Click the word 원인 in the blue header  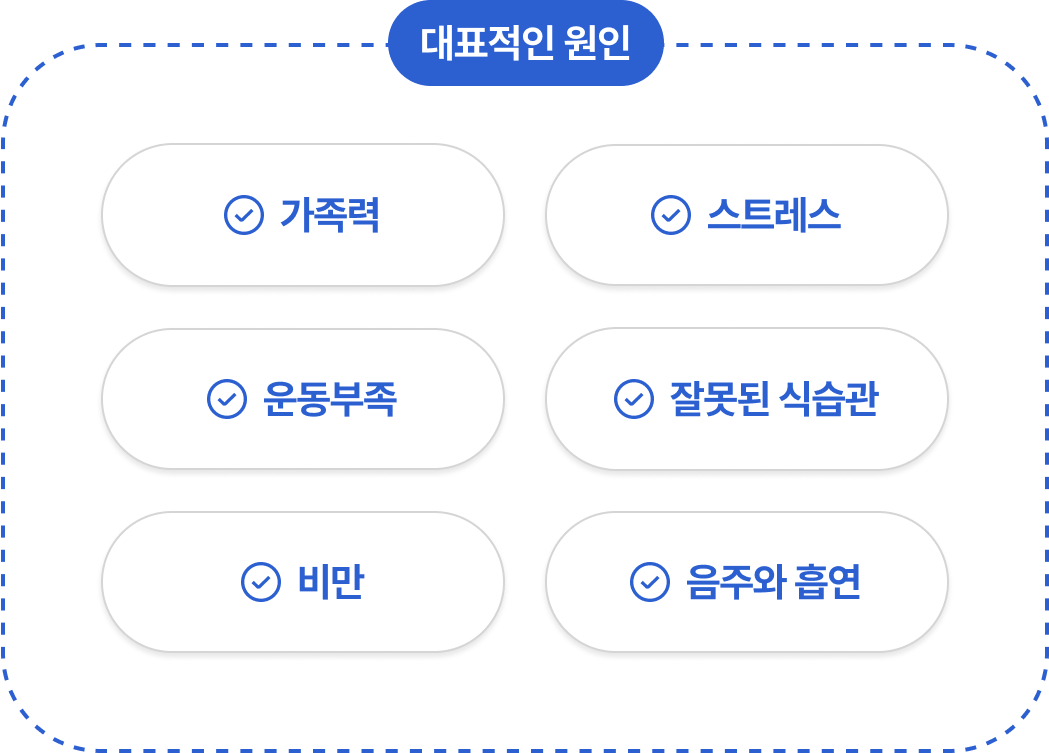(597, 43)
